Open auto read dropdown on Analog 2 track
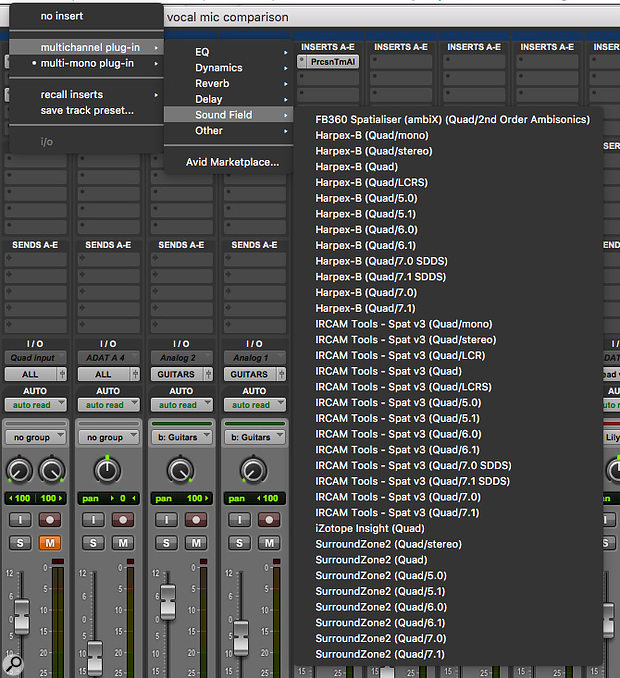This screenshot has height=678, width=620. click(182, 405)
